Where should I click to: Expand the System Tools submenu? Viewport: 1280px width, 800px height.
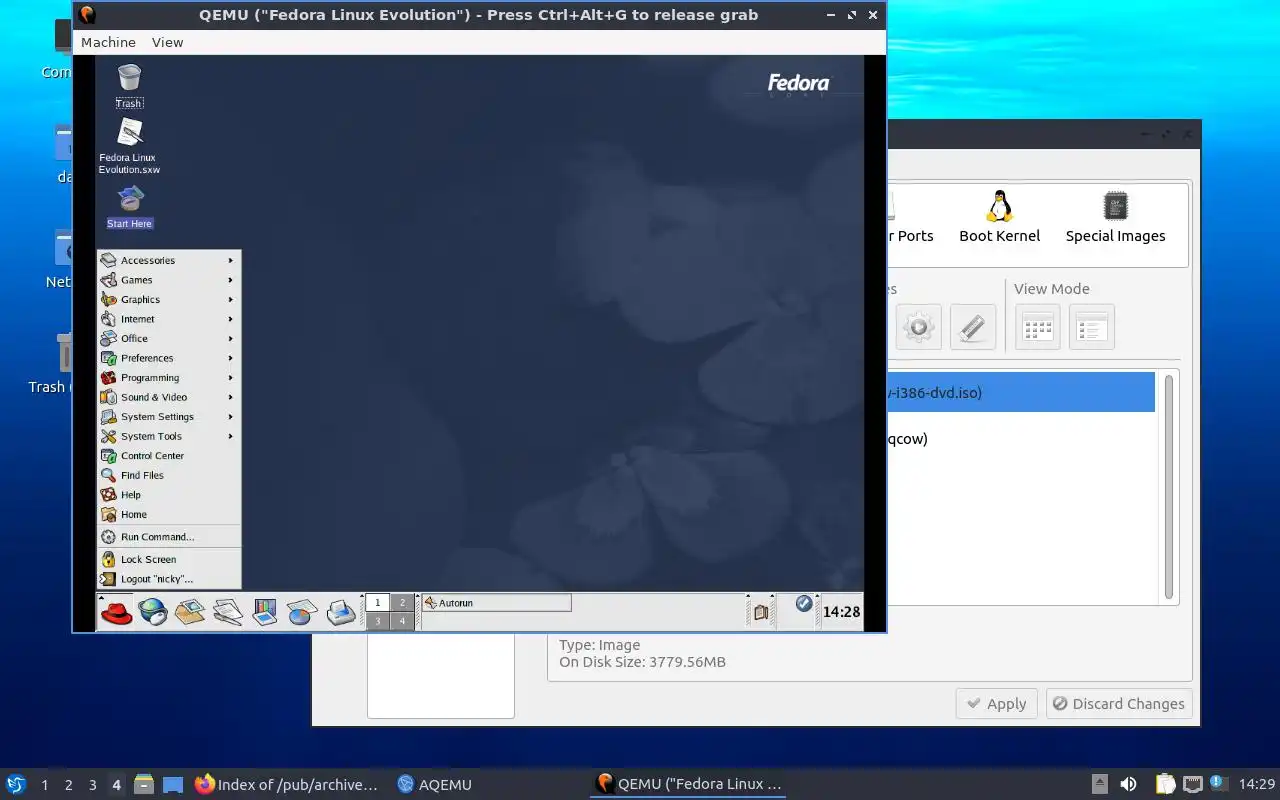pyautogui.click(x=168, y=436)
